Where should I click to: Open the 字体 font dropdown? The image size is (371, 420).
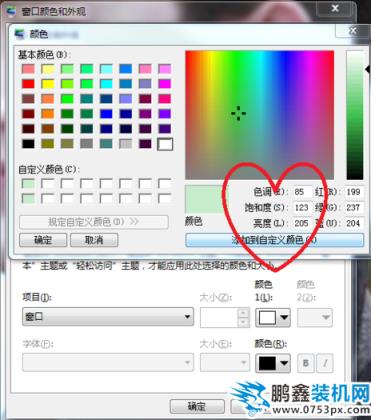coord(108,362)
